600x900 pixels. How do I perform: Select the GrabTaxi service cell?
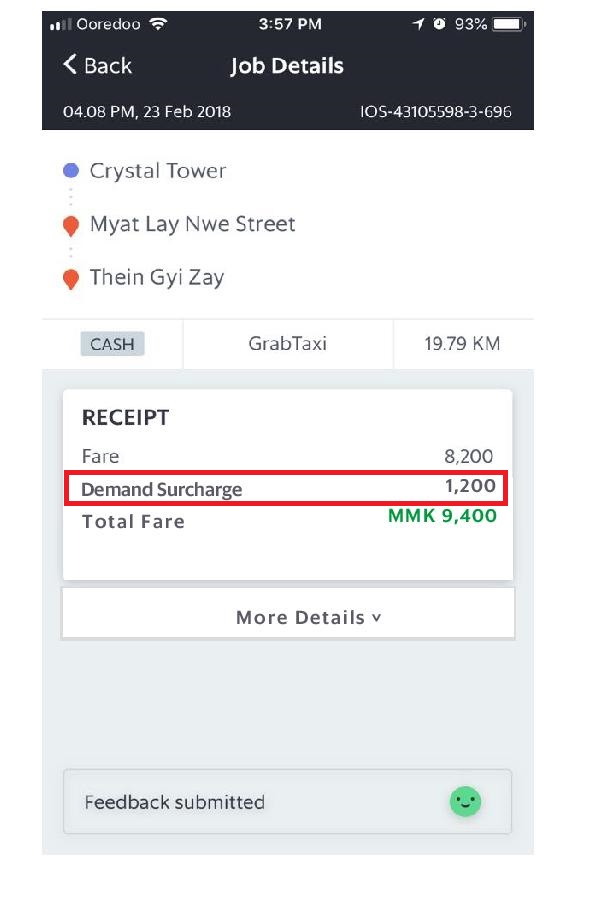tap(287, 344)
